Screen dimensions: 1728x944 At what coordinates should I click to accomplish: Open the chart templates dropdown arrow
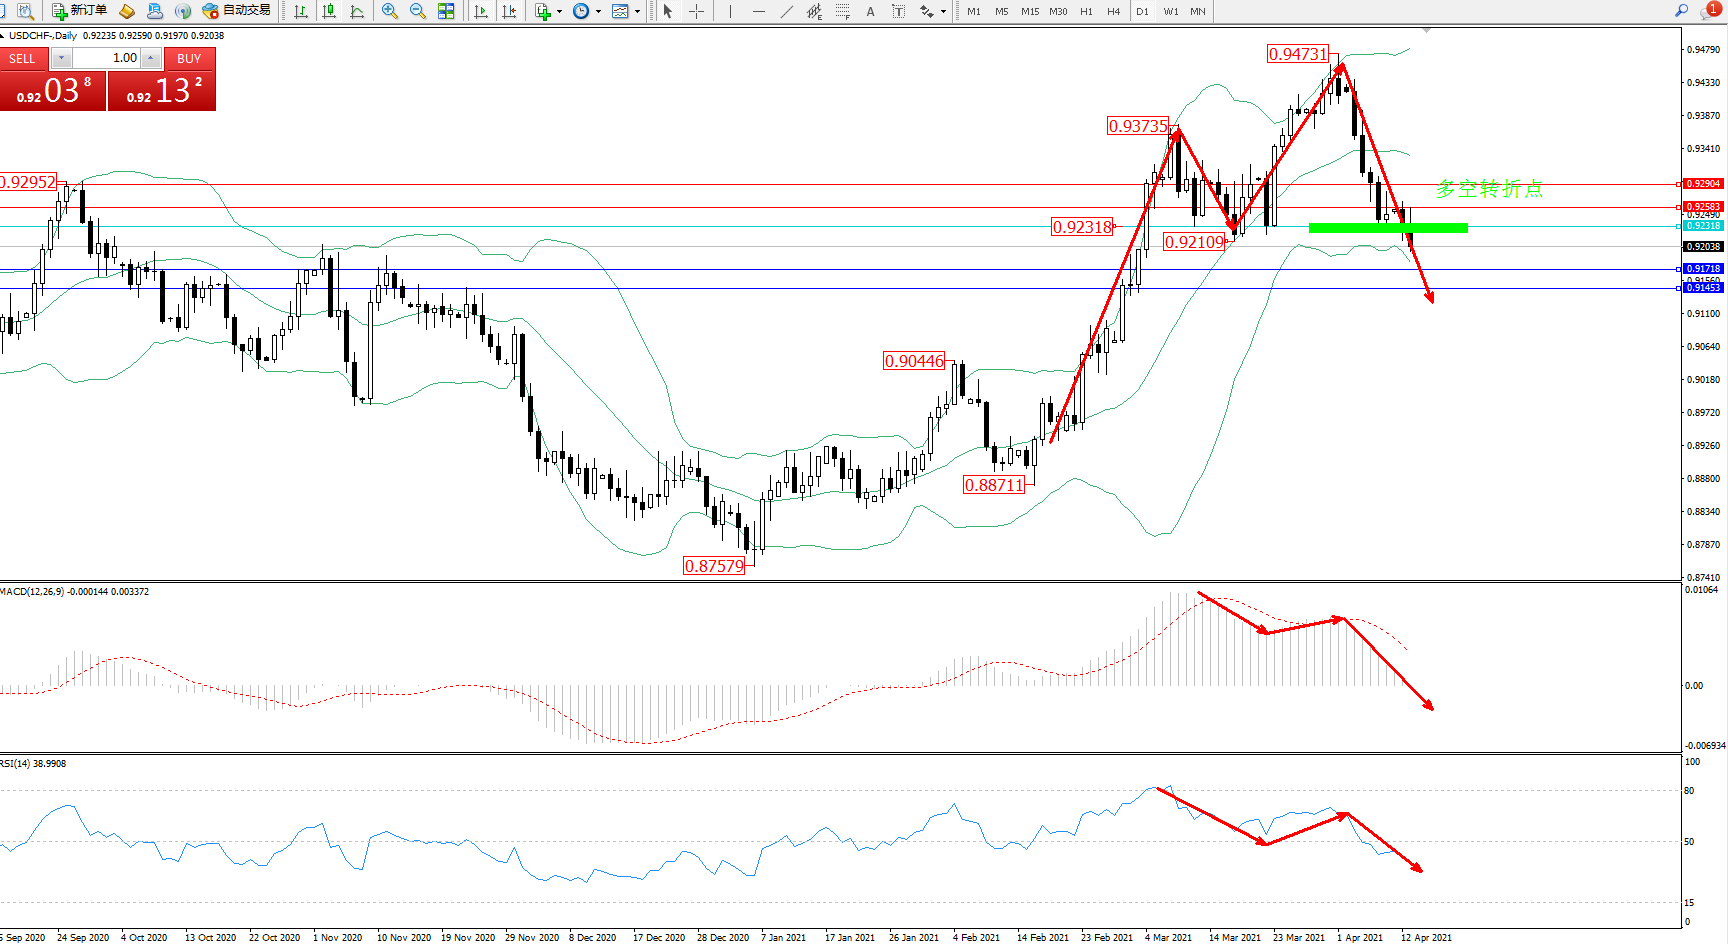(x=637, y=12)
